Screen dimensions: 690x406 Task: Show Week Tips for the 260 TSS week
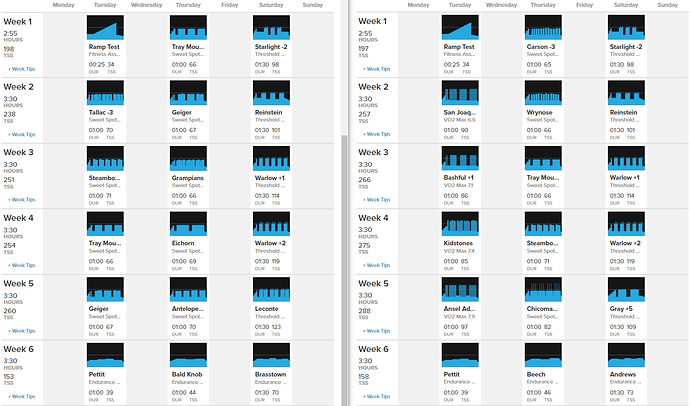[x=22, y=331]
